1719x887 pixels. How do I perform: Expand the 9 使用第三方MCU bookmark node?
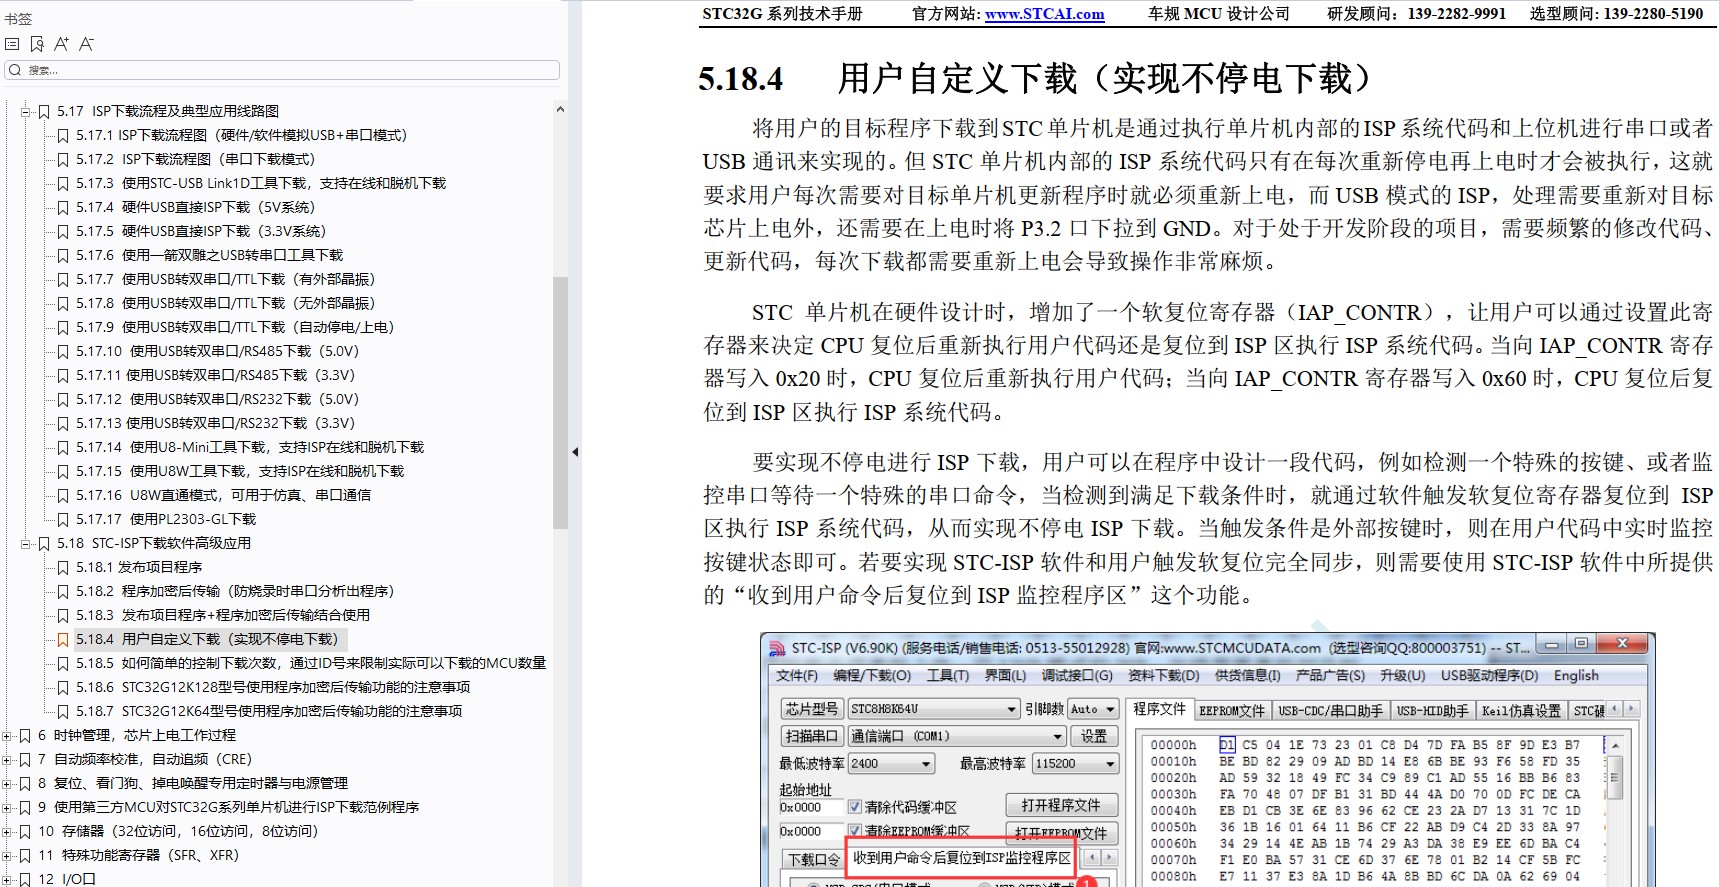click(x=7, y=808)
